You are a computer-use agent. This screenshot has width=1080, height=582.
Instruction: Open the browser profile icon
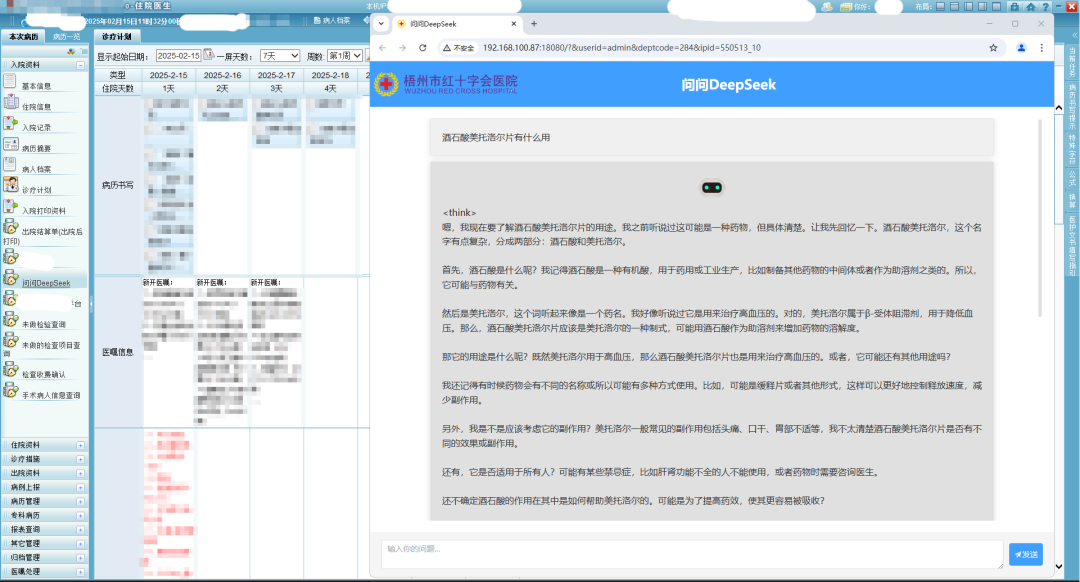[1021, 48]
